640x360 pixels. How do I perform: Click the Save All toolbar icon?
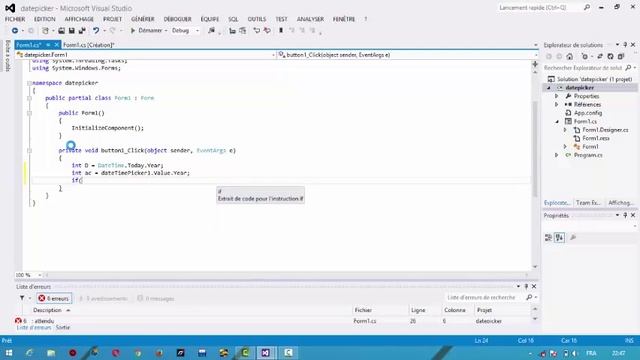click(x=82, y=31)
